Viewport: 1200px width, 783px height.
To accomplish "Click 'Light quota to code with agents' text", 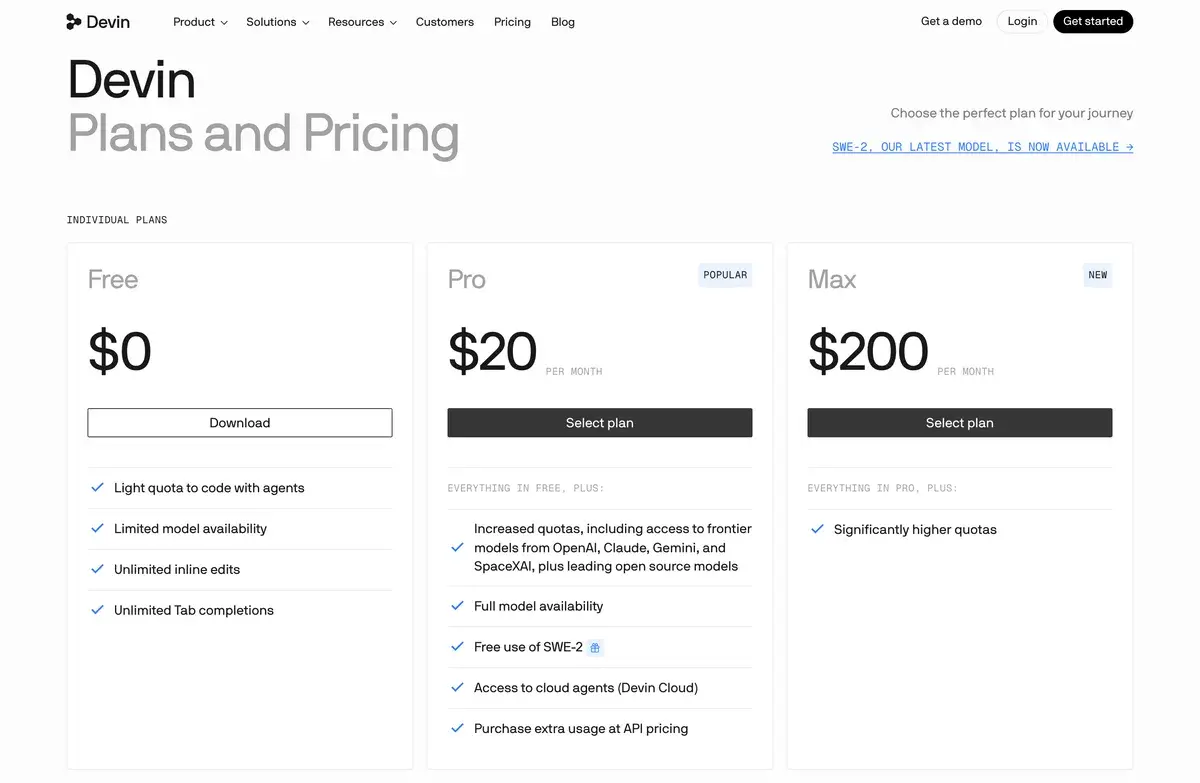I will [x=209, y=488].
